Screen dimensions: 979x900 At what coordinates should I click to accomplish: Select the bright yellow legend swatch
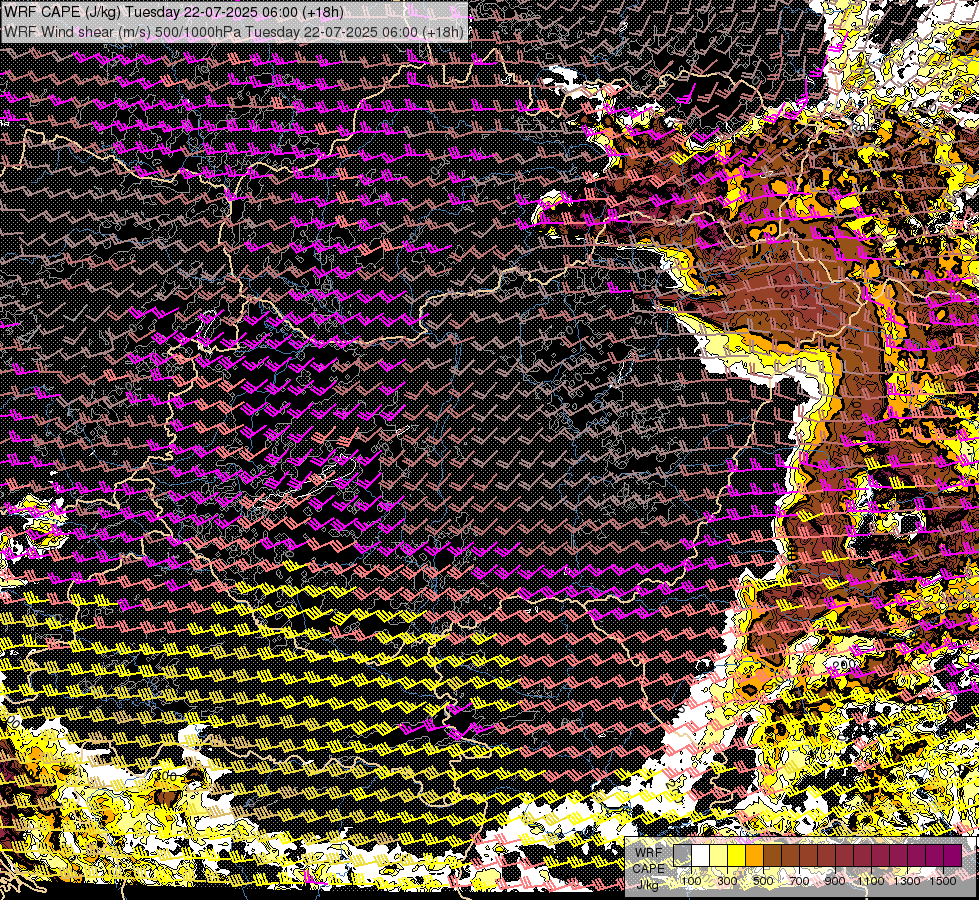pos(737,855)
